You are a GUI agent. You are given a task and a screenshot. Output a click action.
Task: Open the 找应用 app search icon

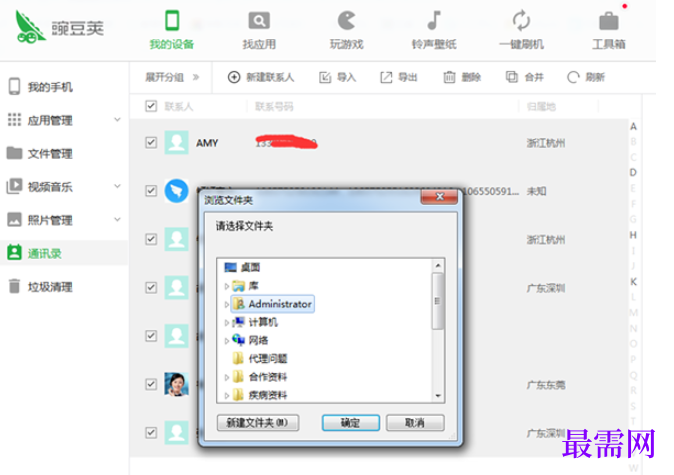259,21
